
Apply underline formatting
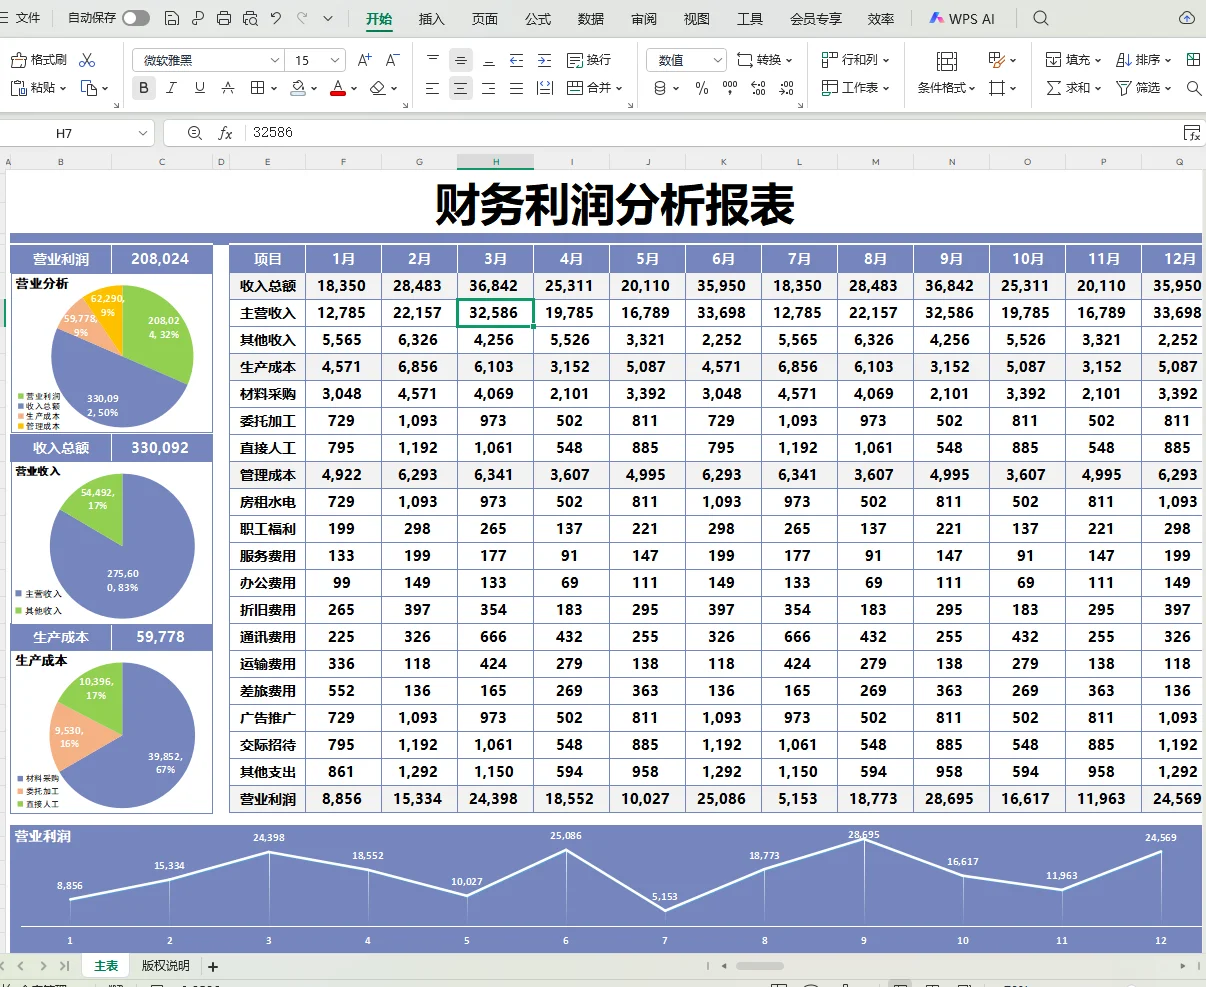tap(200, 88)
